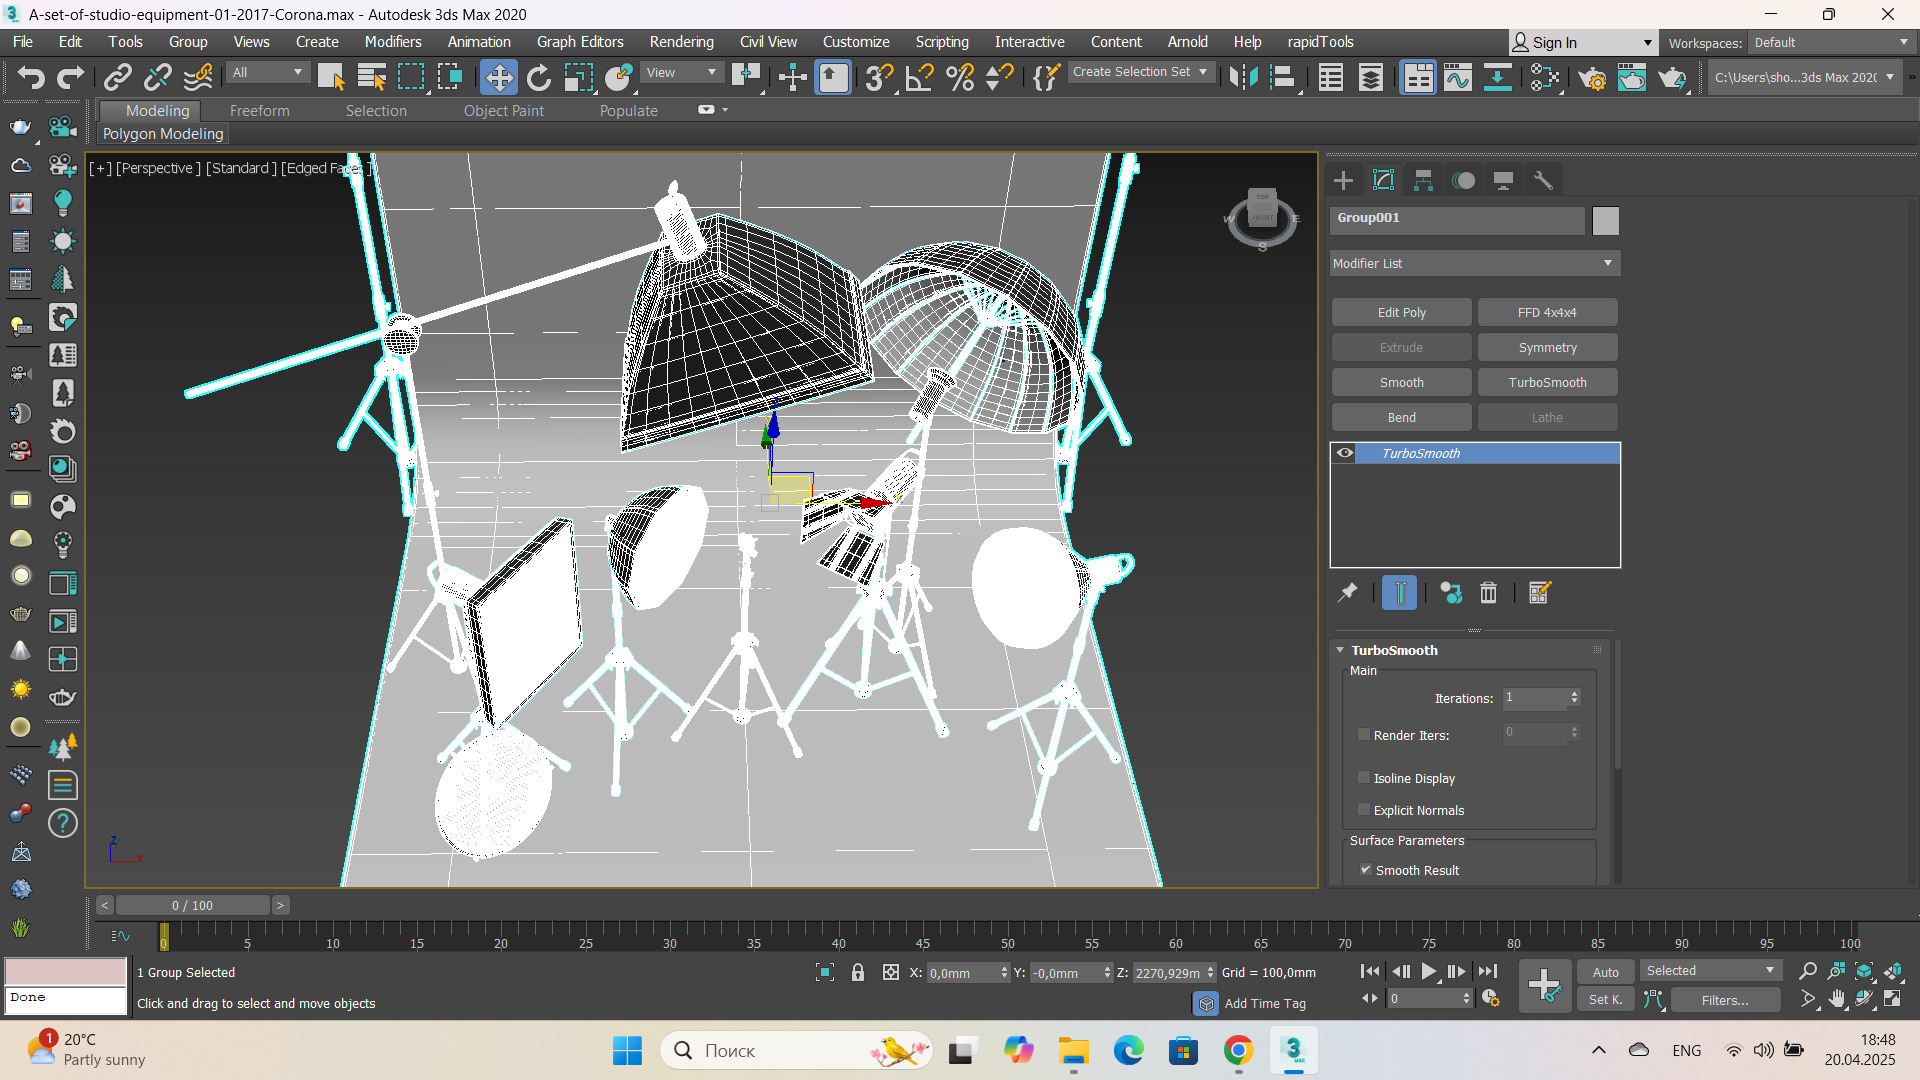Open the Graph Editors menu

click(x=579, y=42)
